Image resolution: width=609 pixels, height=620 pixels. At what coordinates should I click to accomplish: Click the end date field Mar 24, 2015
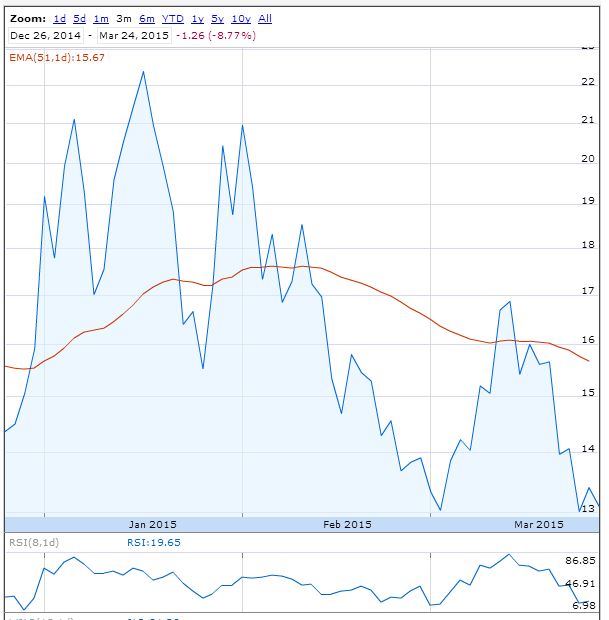tap(135, 35)
